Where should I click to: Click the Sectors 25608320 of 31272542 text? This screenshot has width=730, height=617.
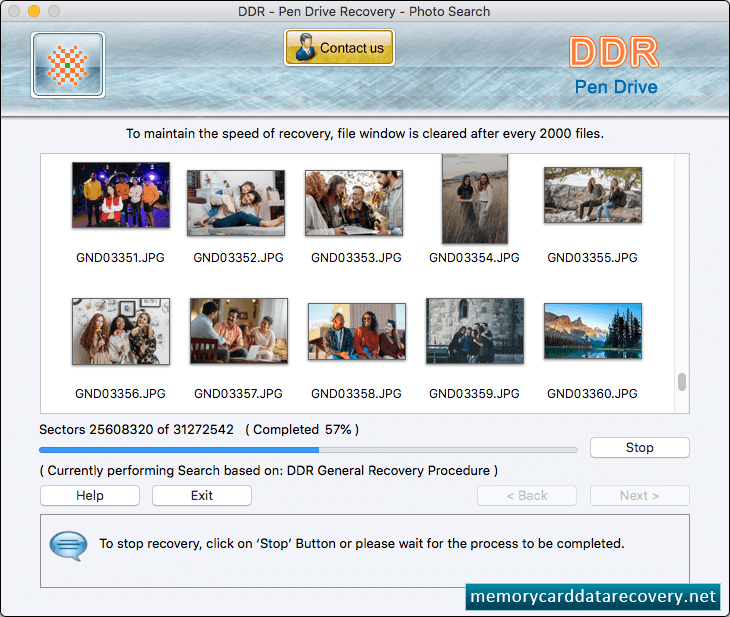tap(136, 429)
